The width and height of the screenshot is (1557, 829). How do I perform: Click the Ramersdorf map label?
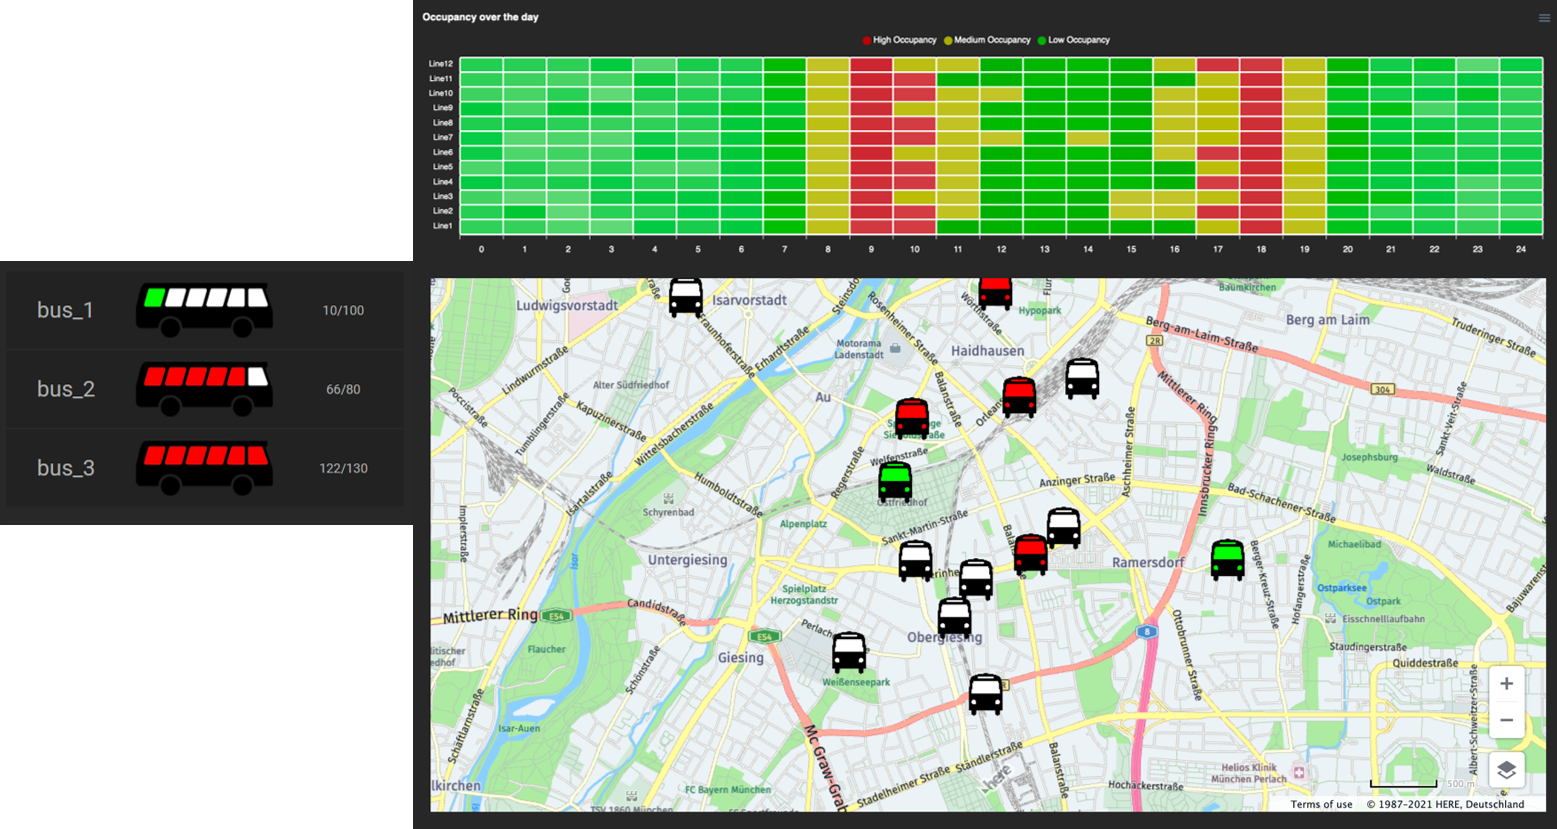(1148, 562)
